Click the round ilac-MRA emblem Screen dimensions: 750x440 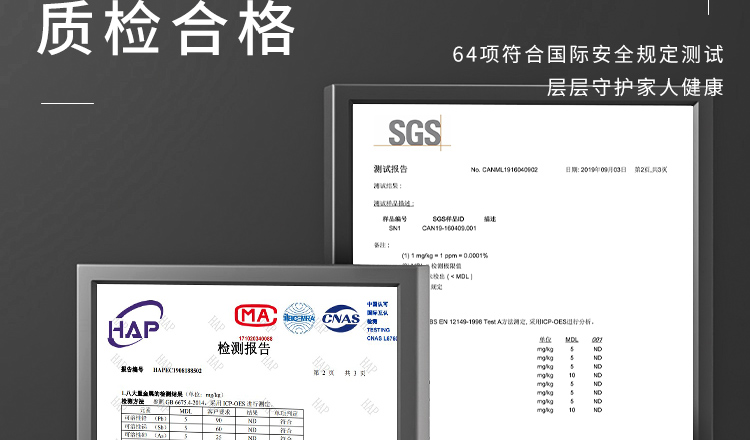tap(299, 318)
